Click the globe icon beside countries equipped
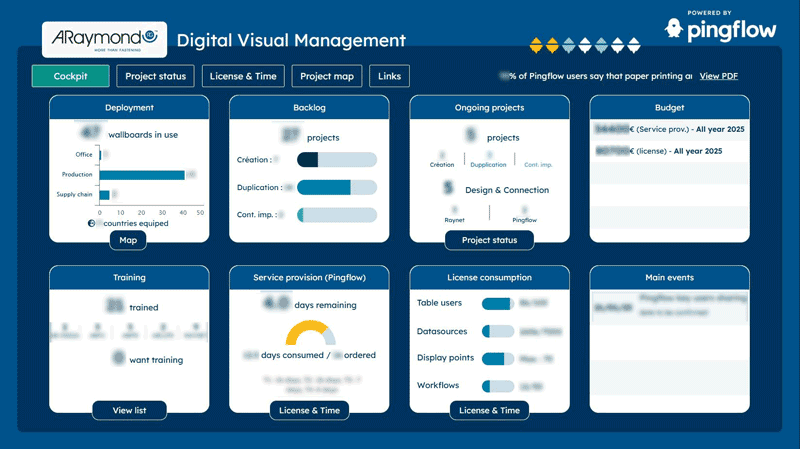 91,223
